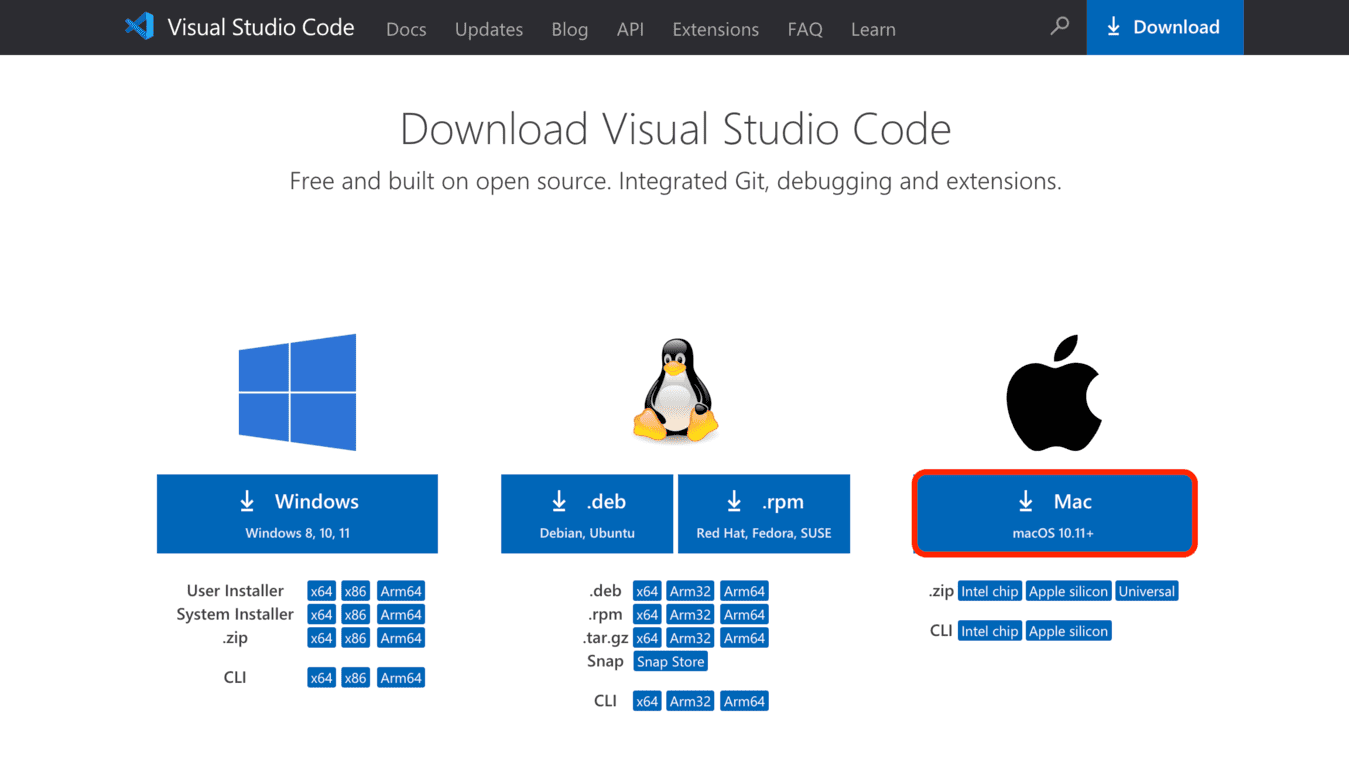
Task: Select Windows CLI x64 download
Action: pyautogui.click(x=321, y=678)
